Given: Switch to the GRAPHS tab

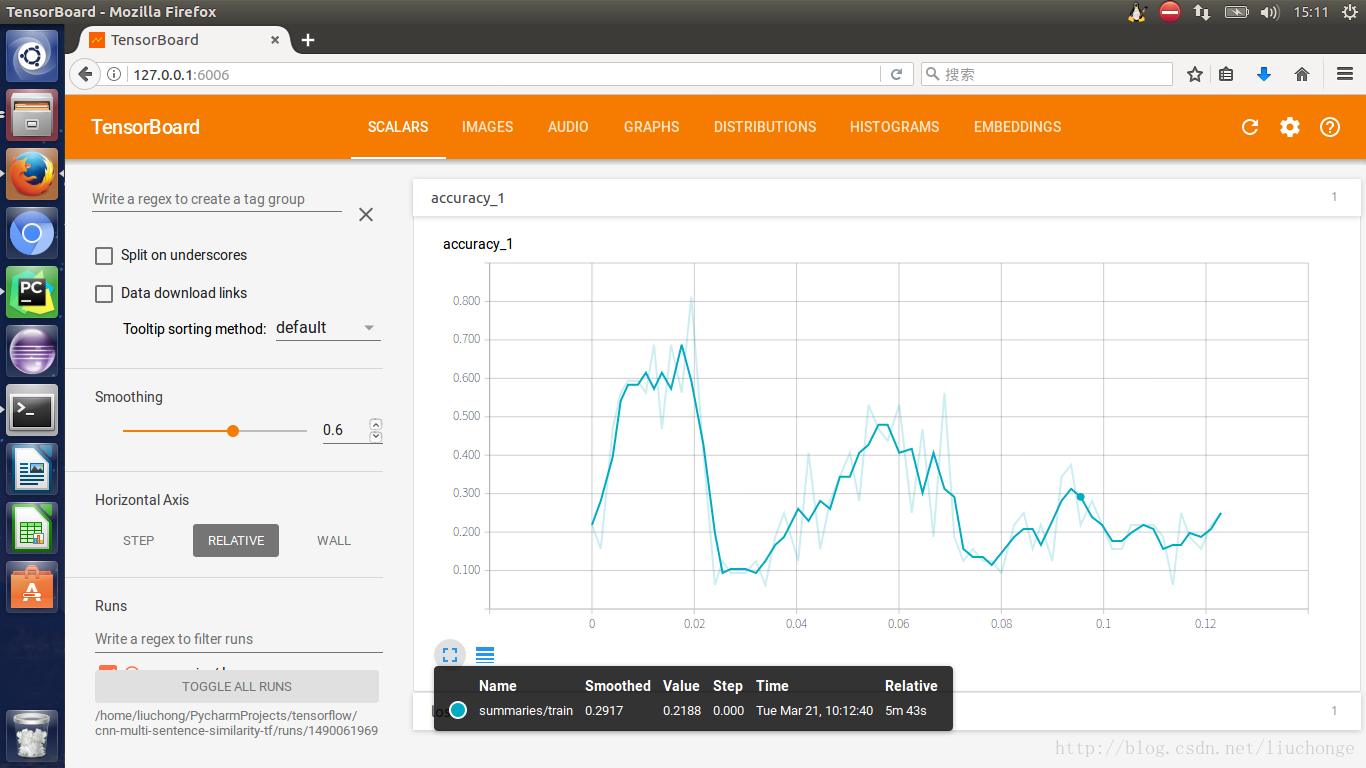Looking at the screenshot, I should 651,127.
